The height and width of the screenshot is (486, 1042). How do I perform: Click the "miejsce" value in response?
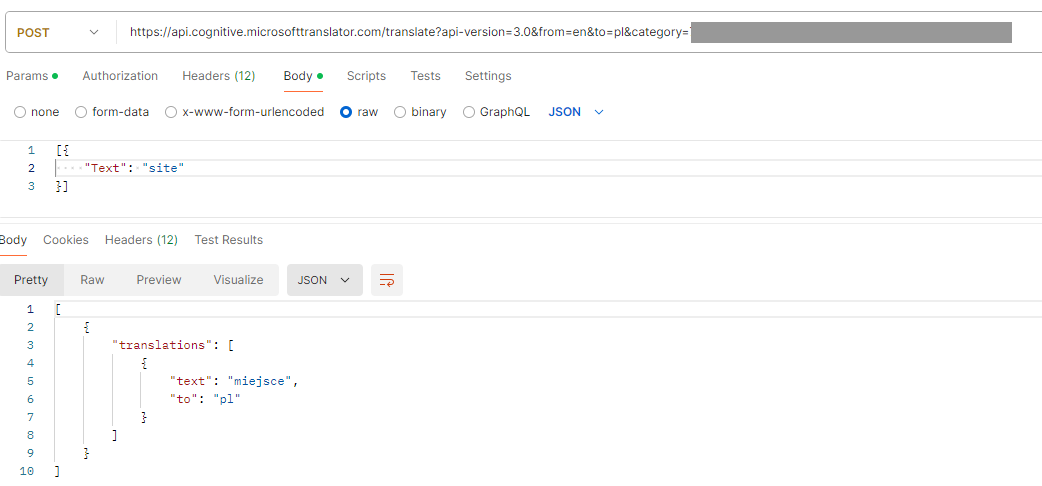pyautogui.click(x=260, y=381)
